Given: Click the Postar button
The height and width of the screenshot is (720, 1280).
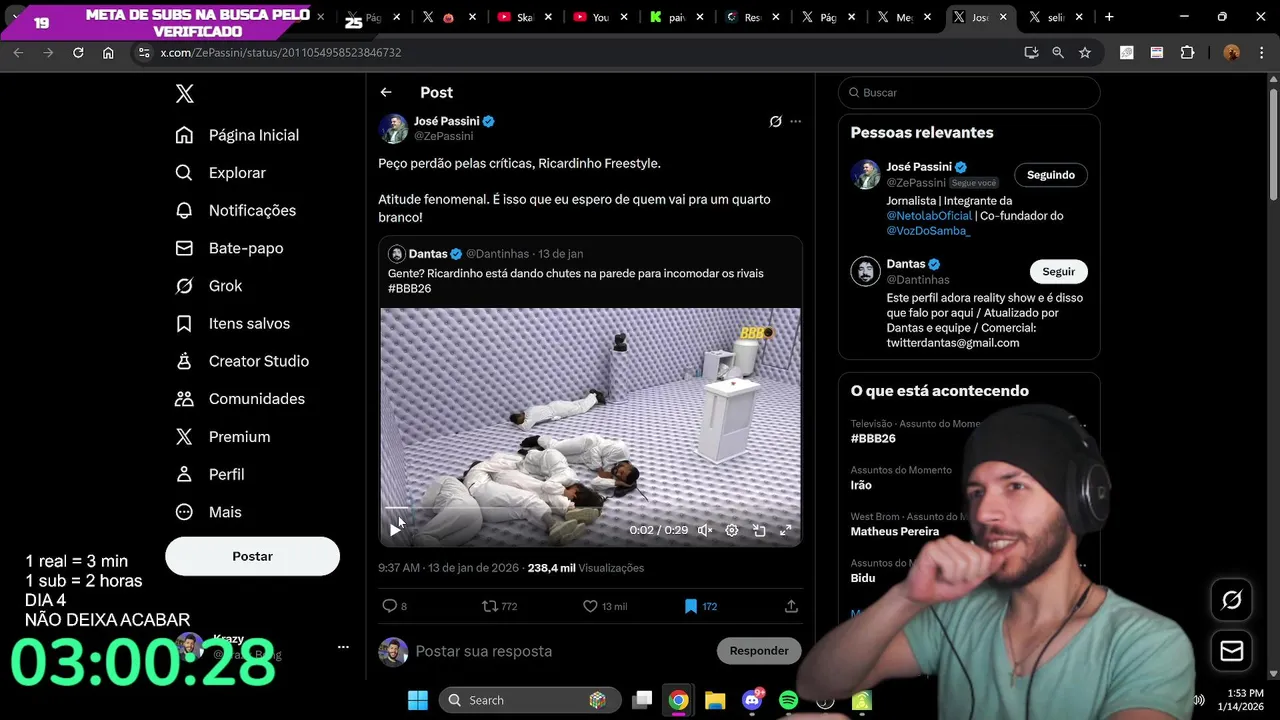Looking at the screenshot, I should [x=252, y=556].
